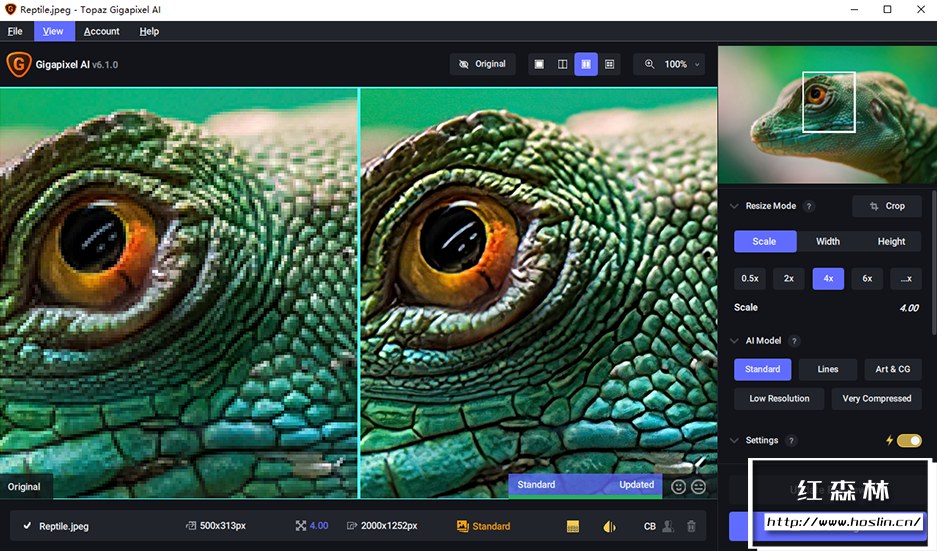The image size is (937, 551).
Task: Select the Width resize tab
Action: click(x=828, y=241)
